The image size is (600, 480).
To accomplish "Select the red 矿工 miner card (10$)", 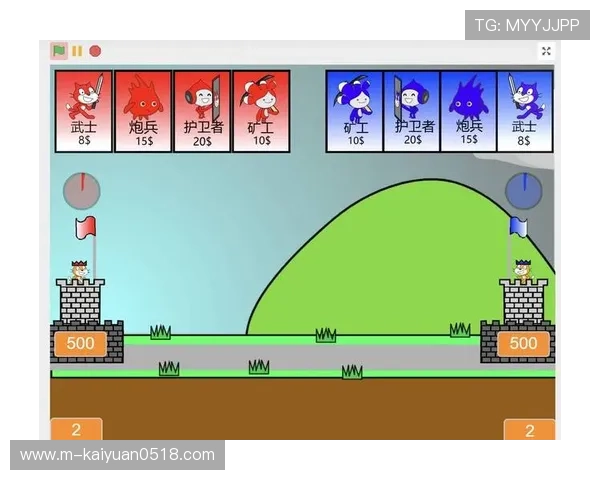I will pyautogui.click(x=261, y=110).
